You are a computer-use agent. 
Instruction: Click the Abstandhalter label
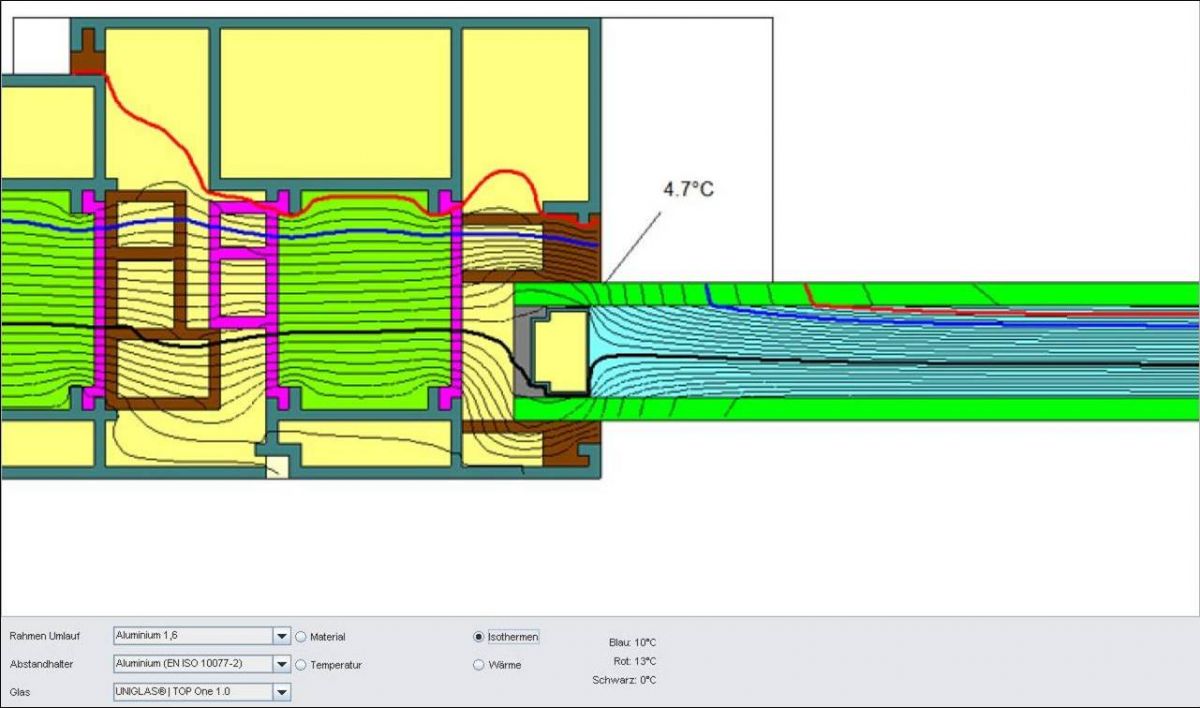(x=42, y=664)
